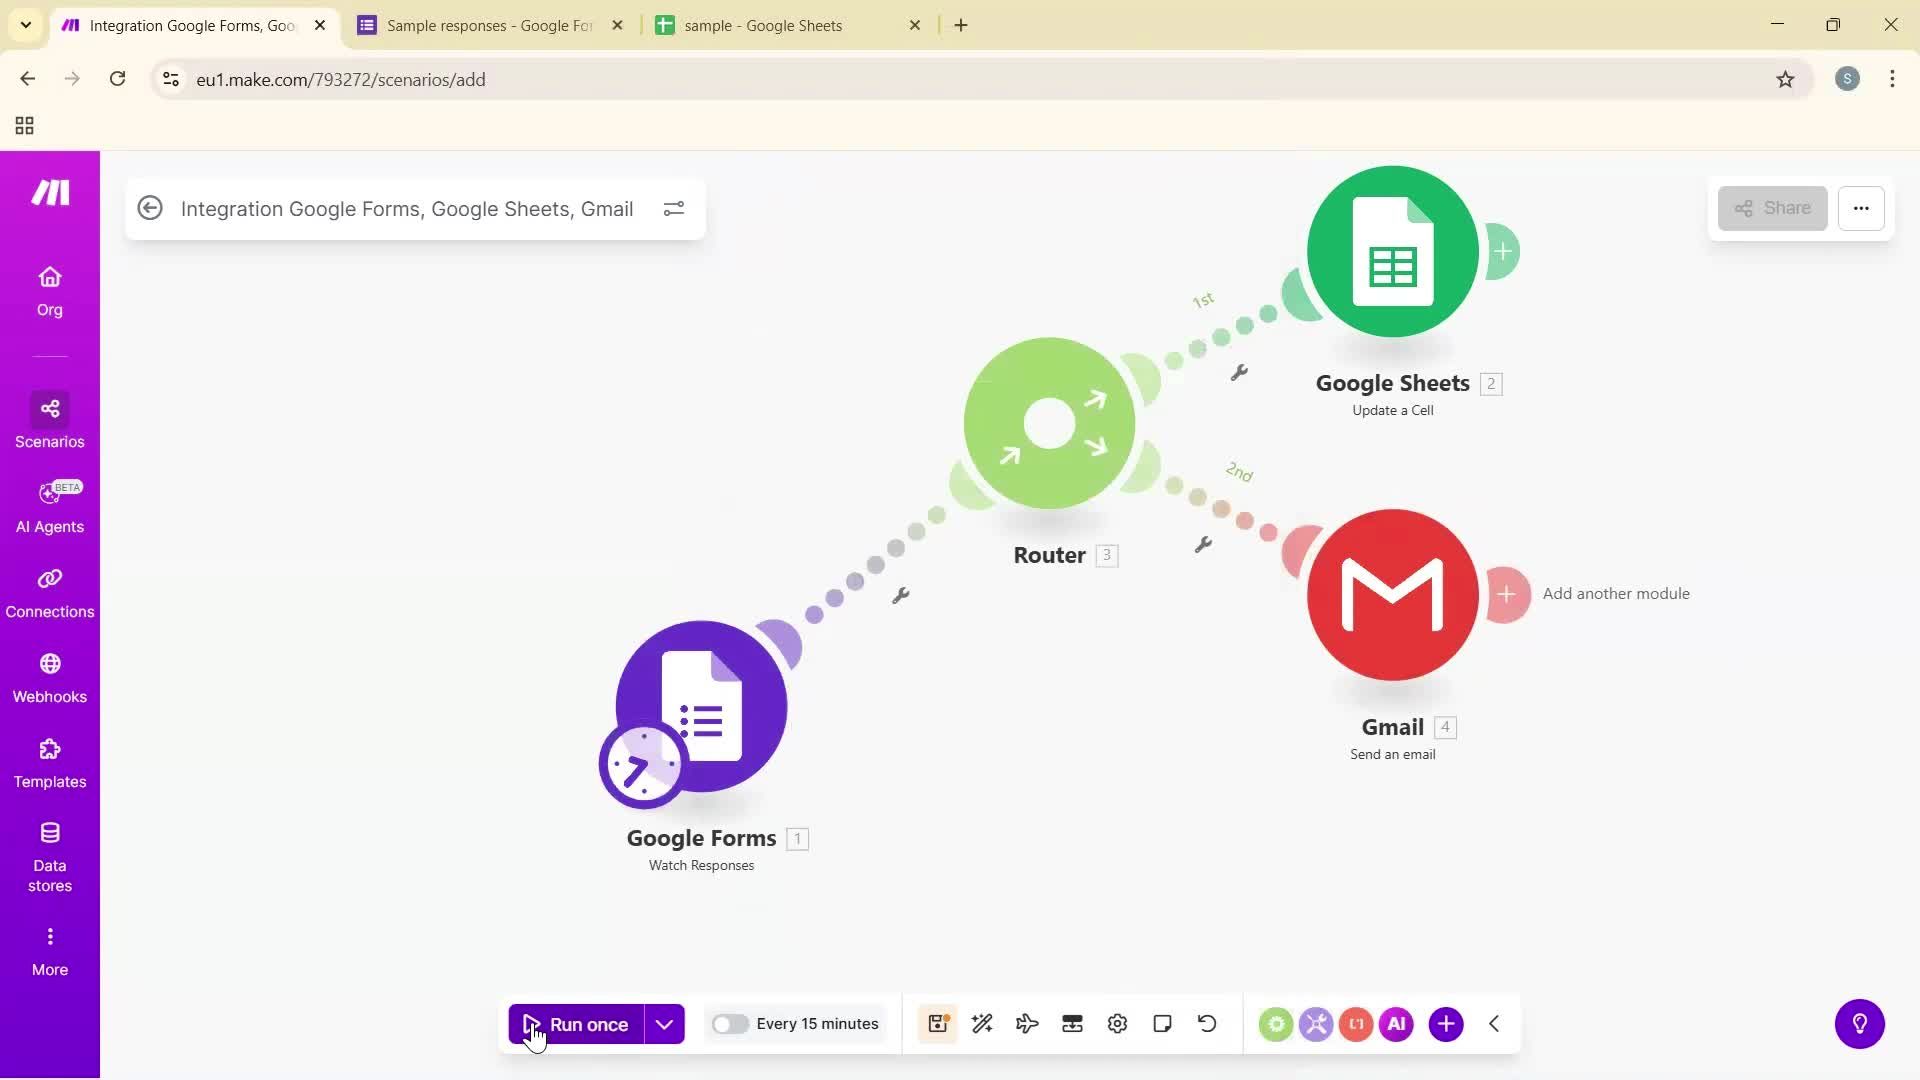The width and height of the screenshot is (1920, 1080).
Task: Open the AI Agents section
Action: pos(49,507)
